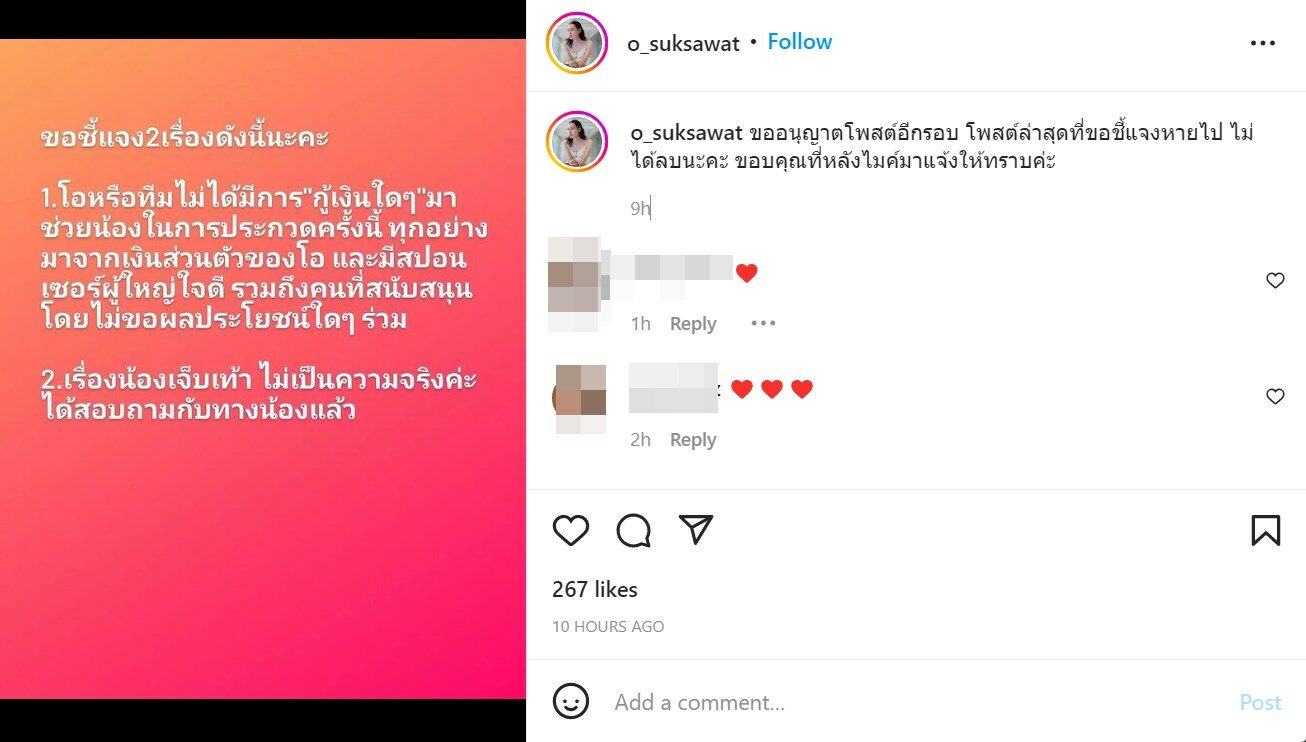Image resolution: width=1306 pixels, height=742 pixels.
Task: Open the comment bubble icon
Action: pos(633,530)
